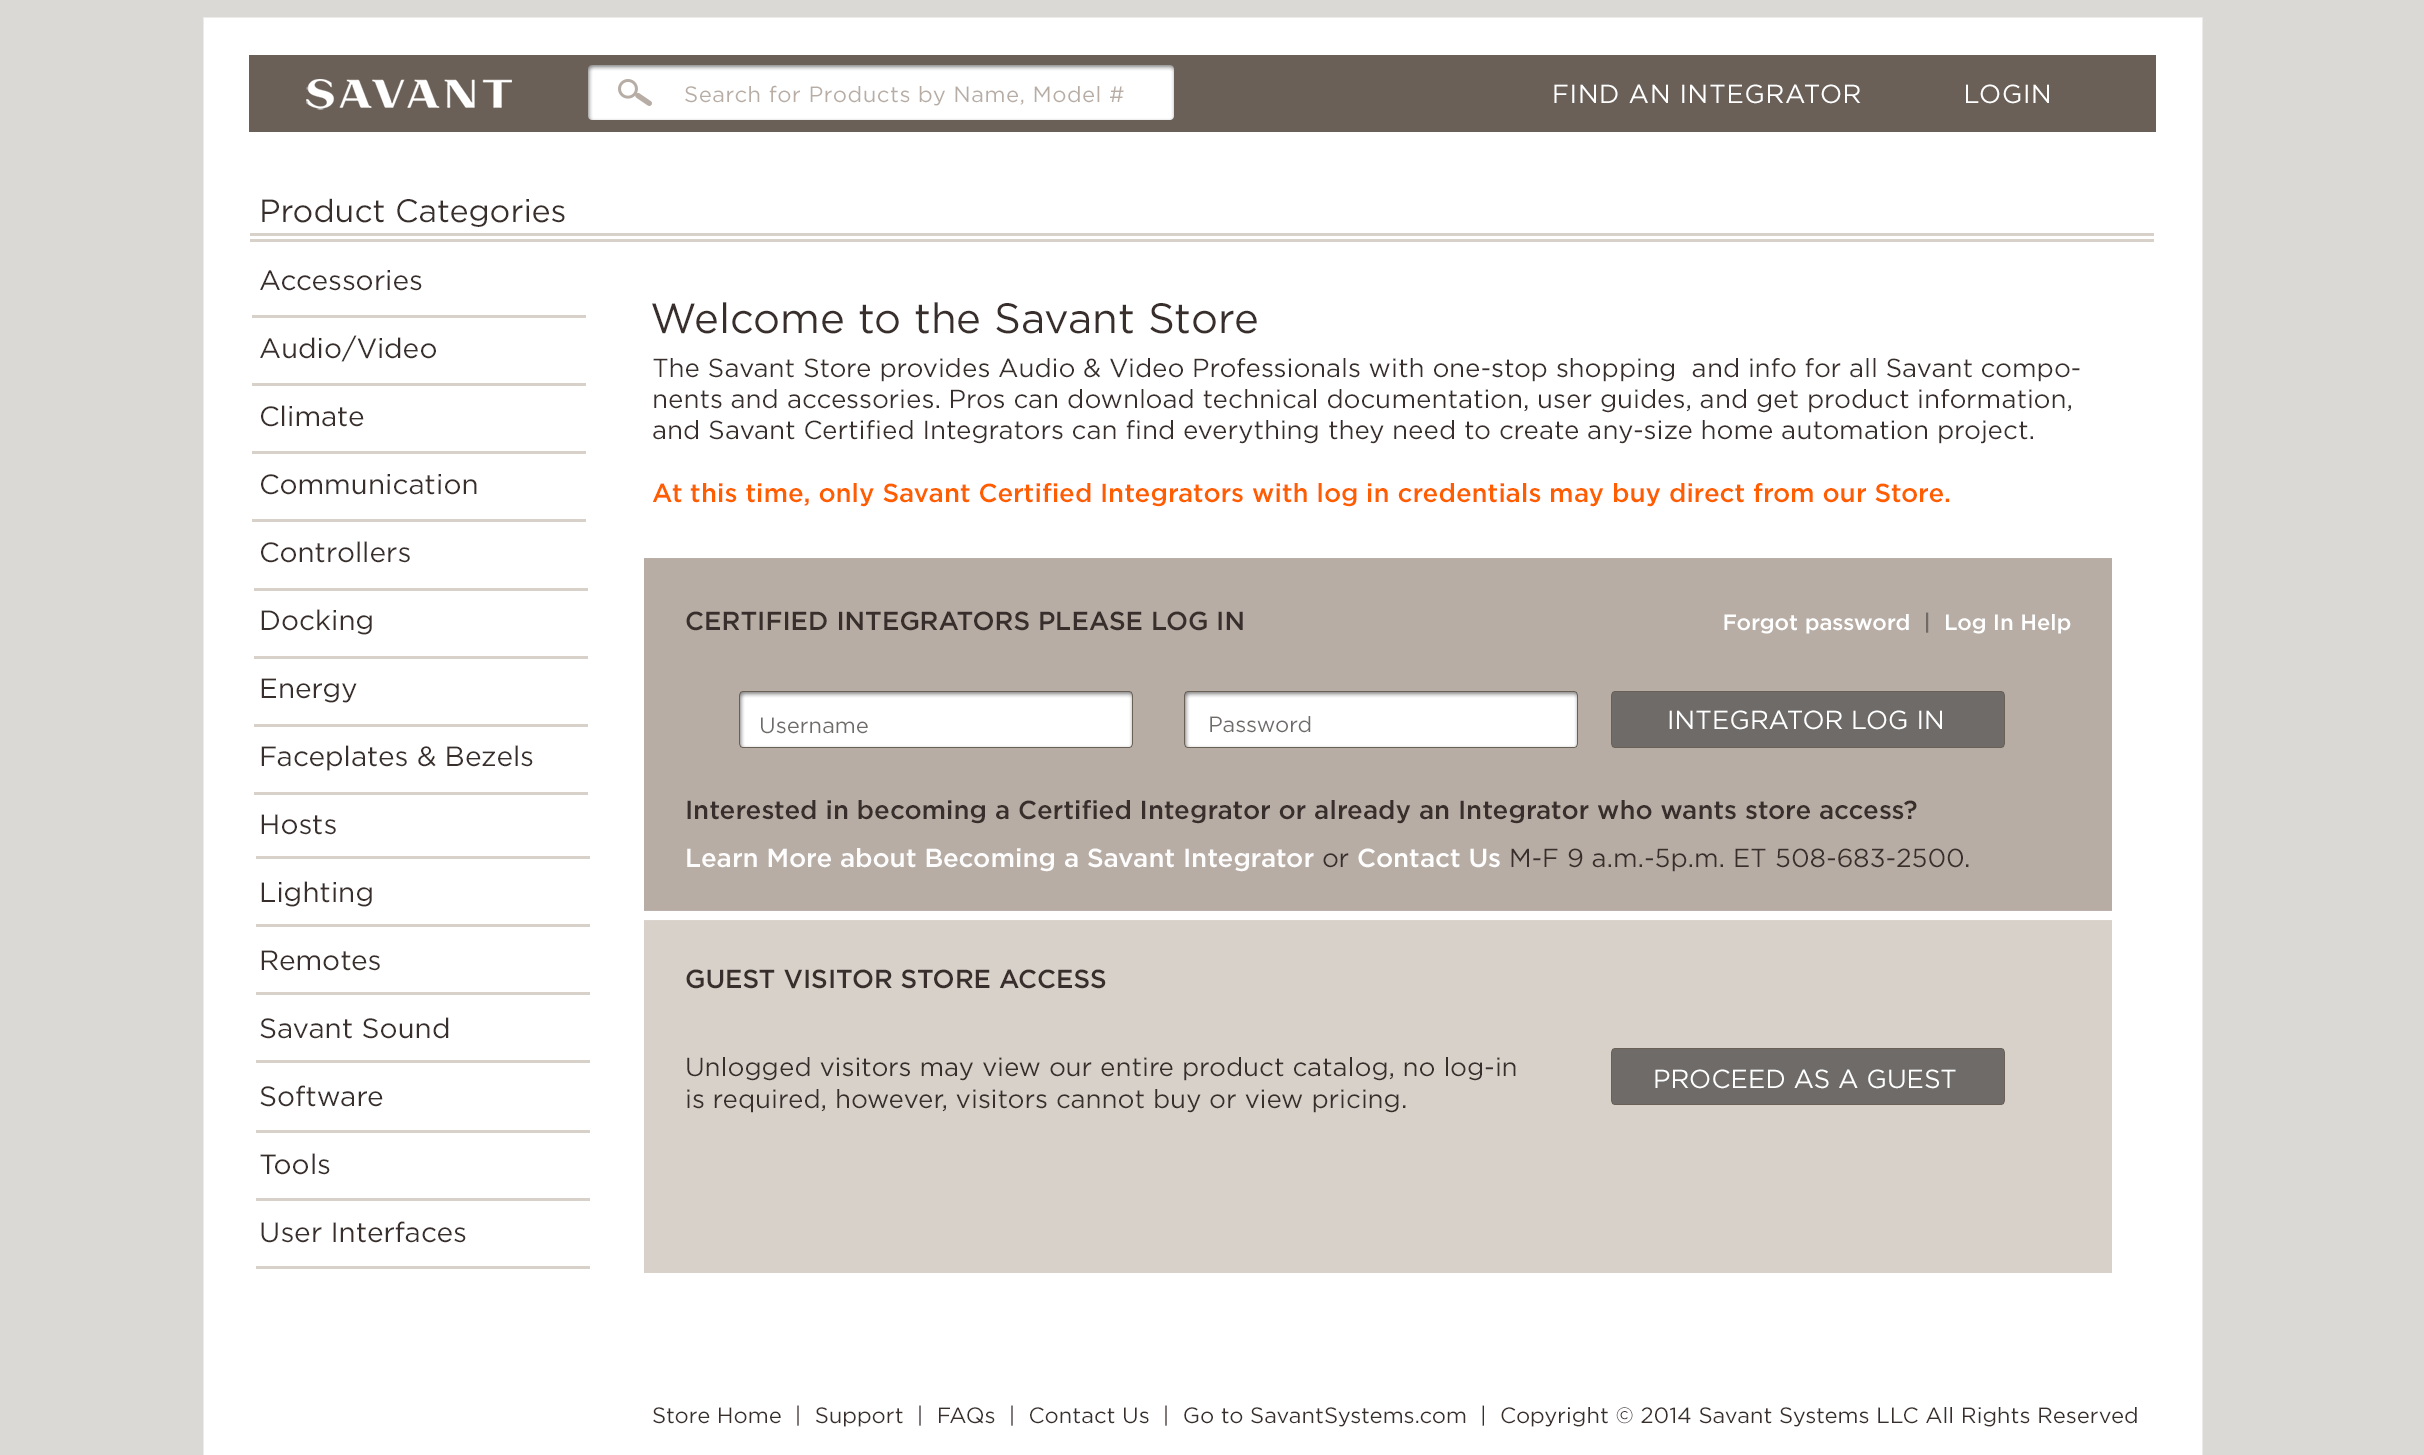Click the Guest Visitor Store Access heading
The width and height of the screenshot is (2424, 1455).
coord(895,979)
